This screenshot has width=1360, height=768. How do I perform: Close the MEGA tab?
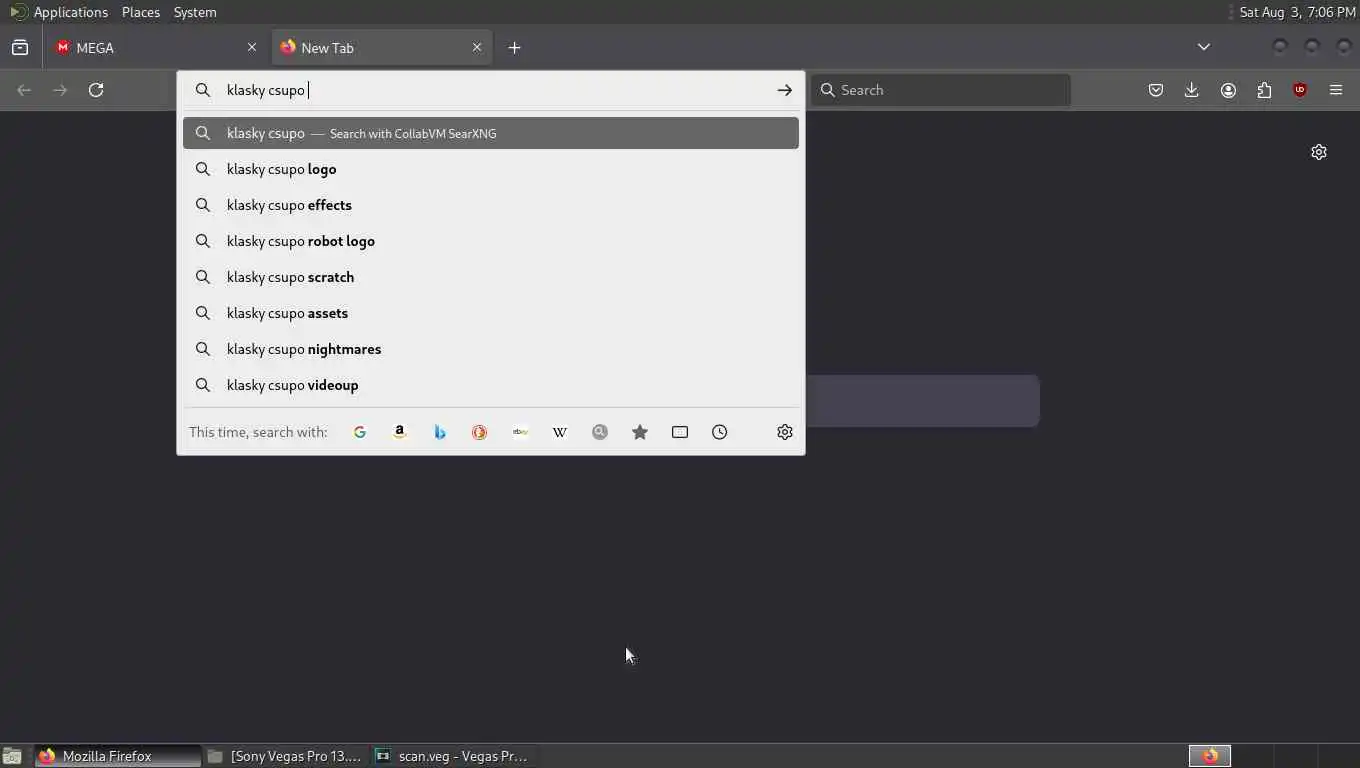tap(252, 47)
